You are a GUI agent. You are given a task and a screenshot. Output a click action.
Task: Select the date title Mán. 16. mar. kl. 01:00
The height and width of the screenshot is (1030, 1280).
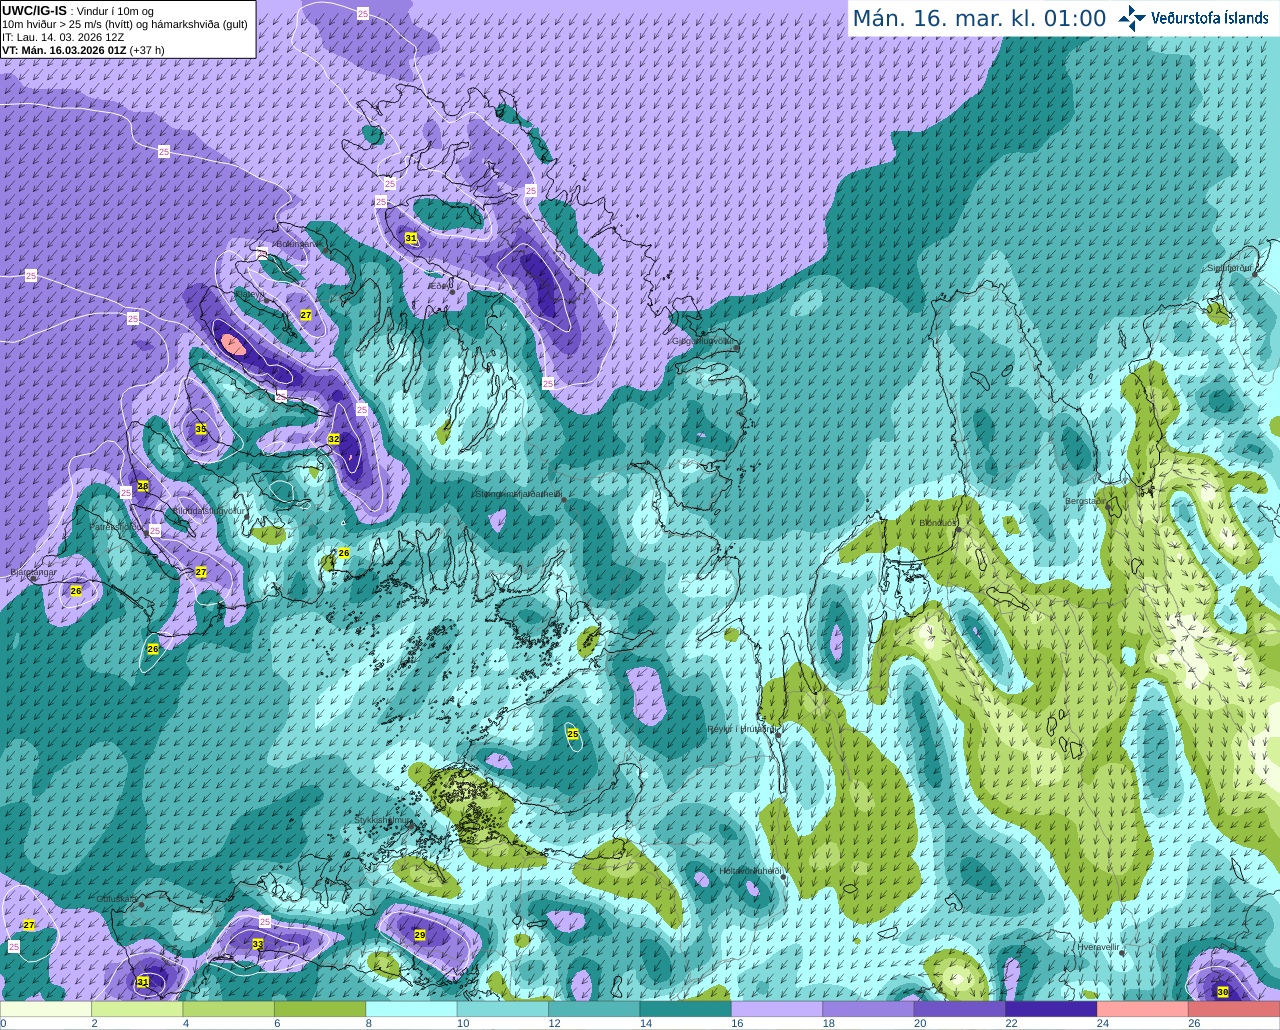point(979,19)
